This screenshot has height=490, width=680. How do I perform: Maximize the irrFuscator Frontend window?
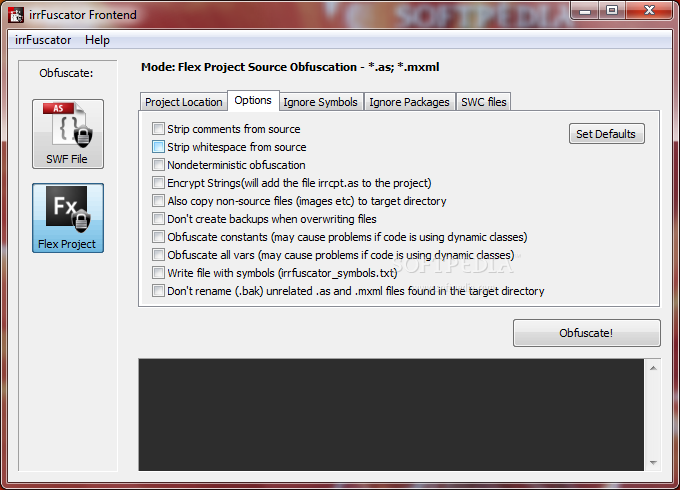[612, 11]
